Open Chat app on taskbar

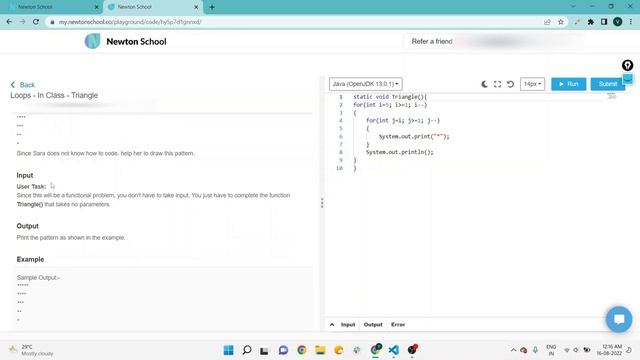(x=283, y=350)
